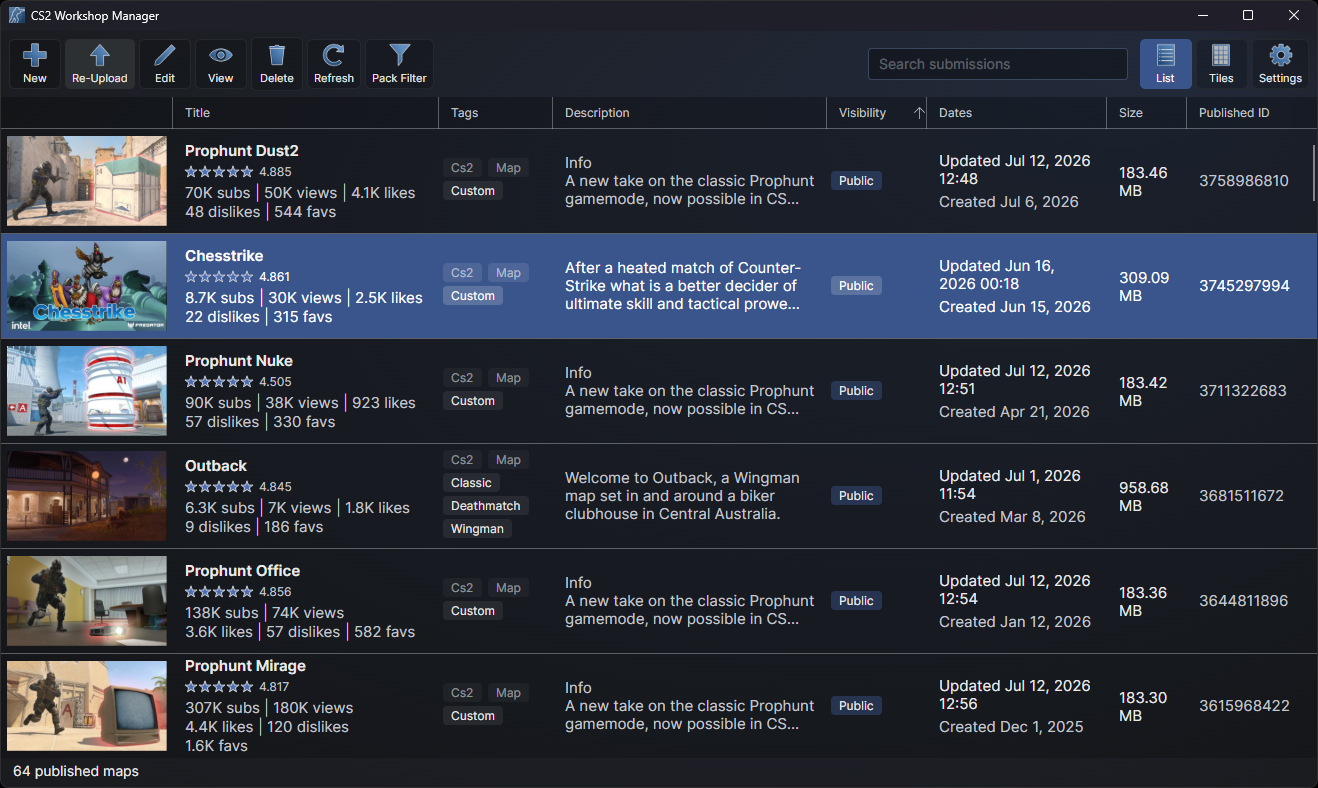Click the Custom tag for Chesstrike
The height and width of the screenshot is (788, 1318).
[473, 296]
